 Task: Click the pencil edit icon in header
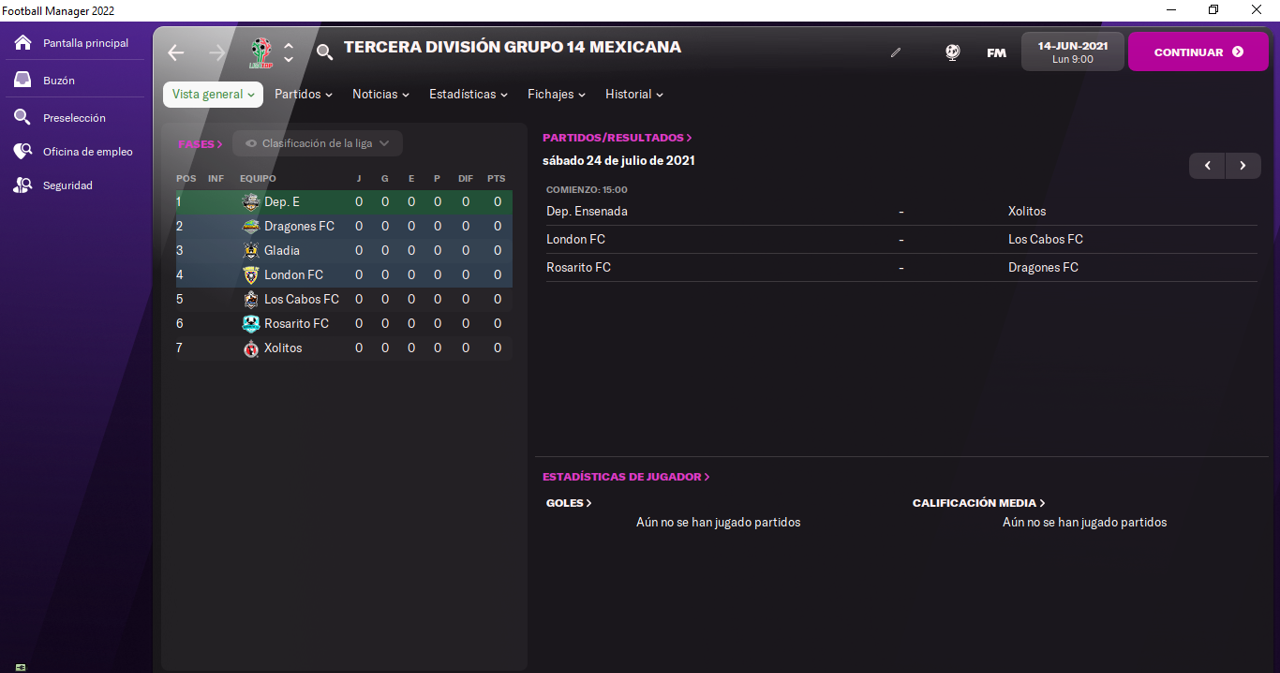(x=896, y=52)
